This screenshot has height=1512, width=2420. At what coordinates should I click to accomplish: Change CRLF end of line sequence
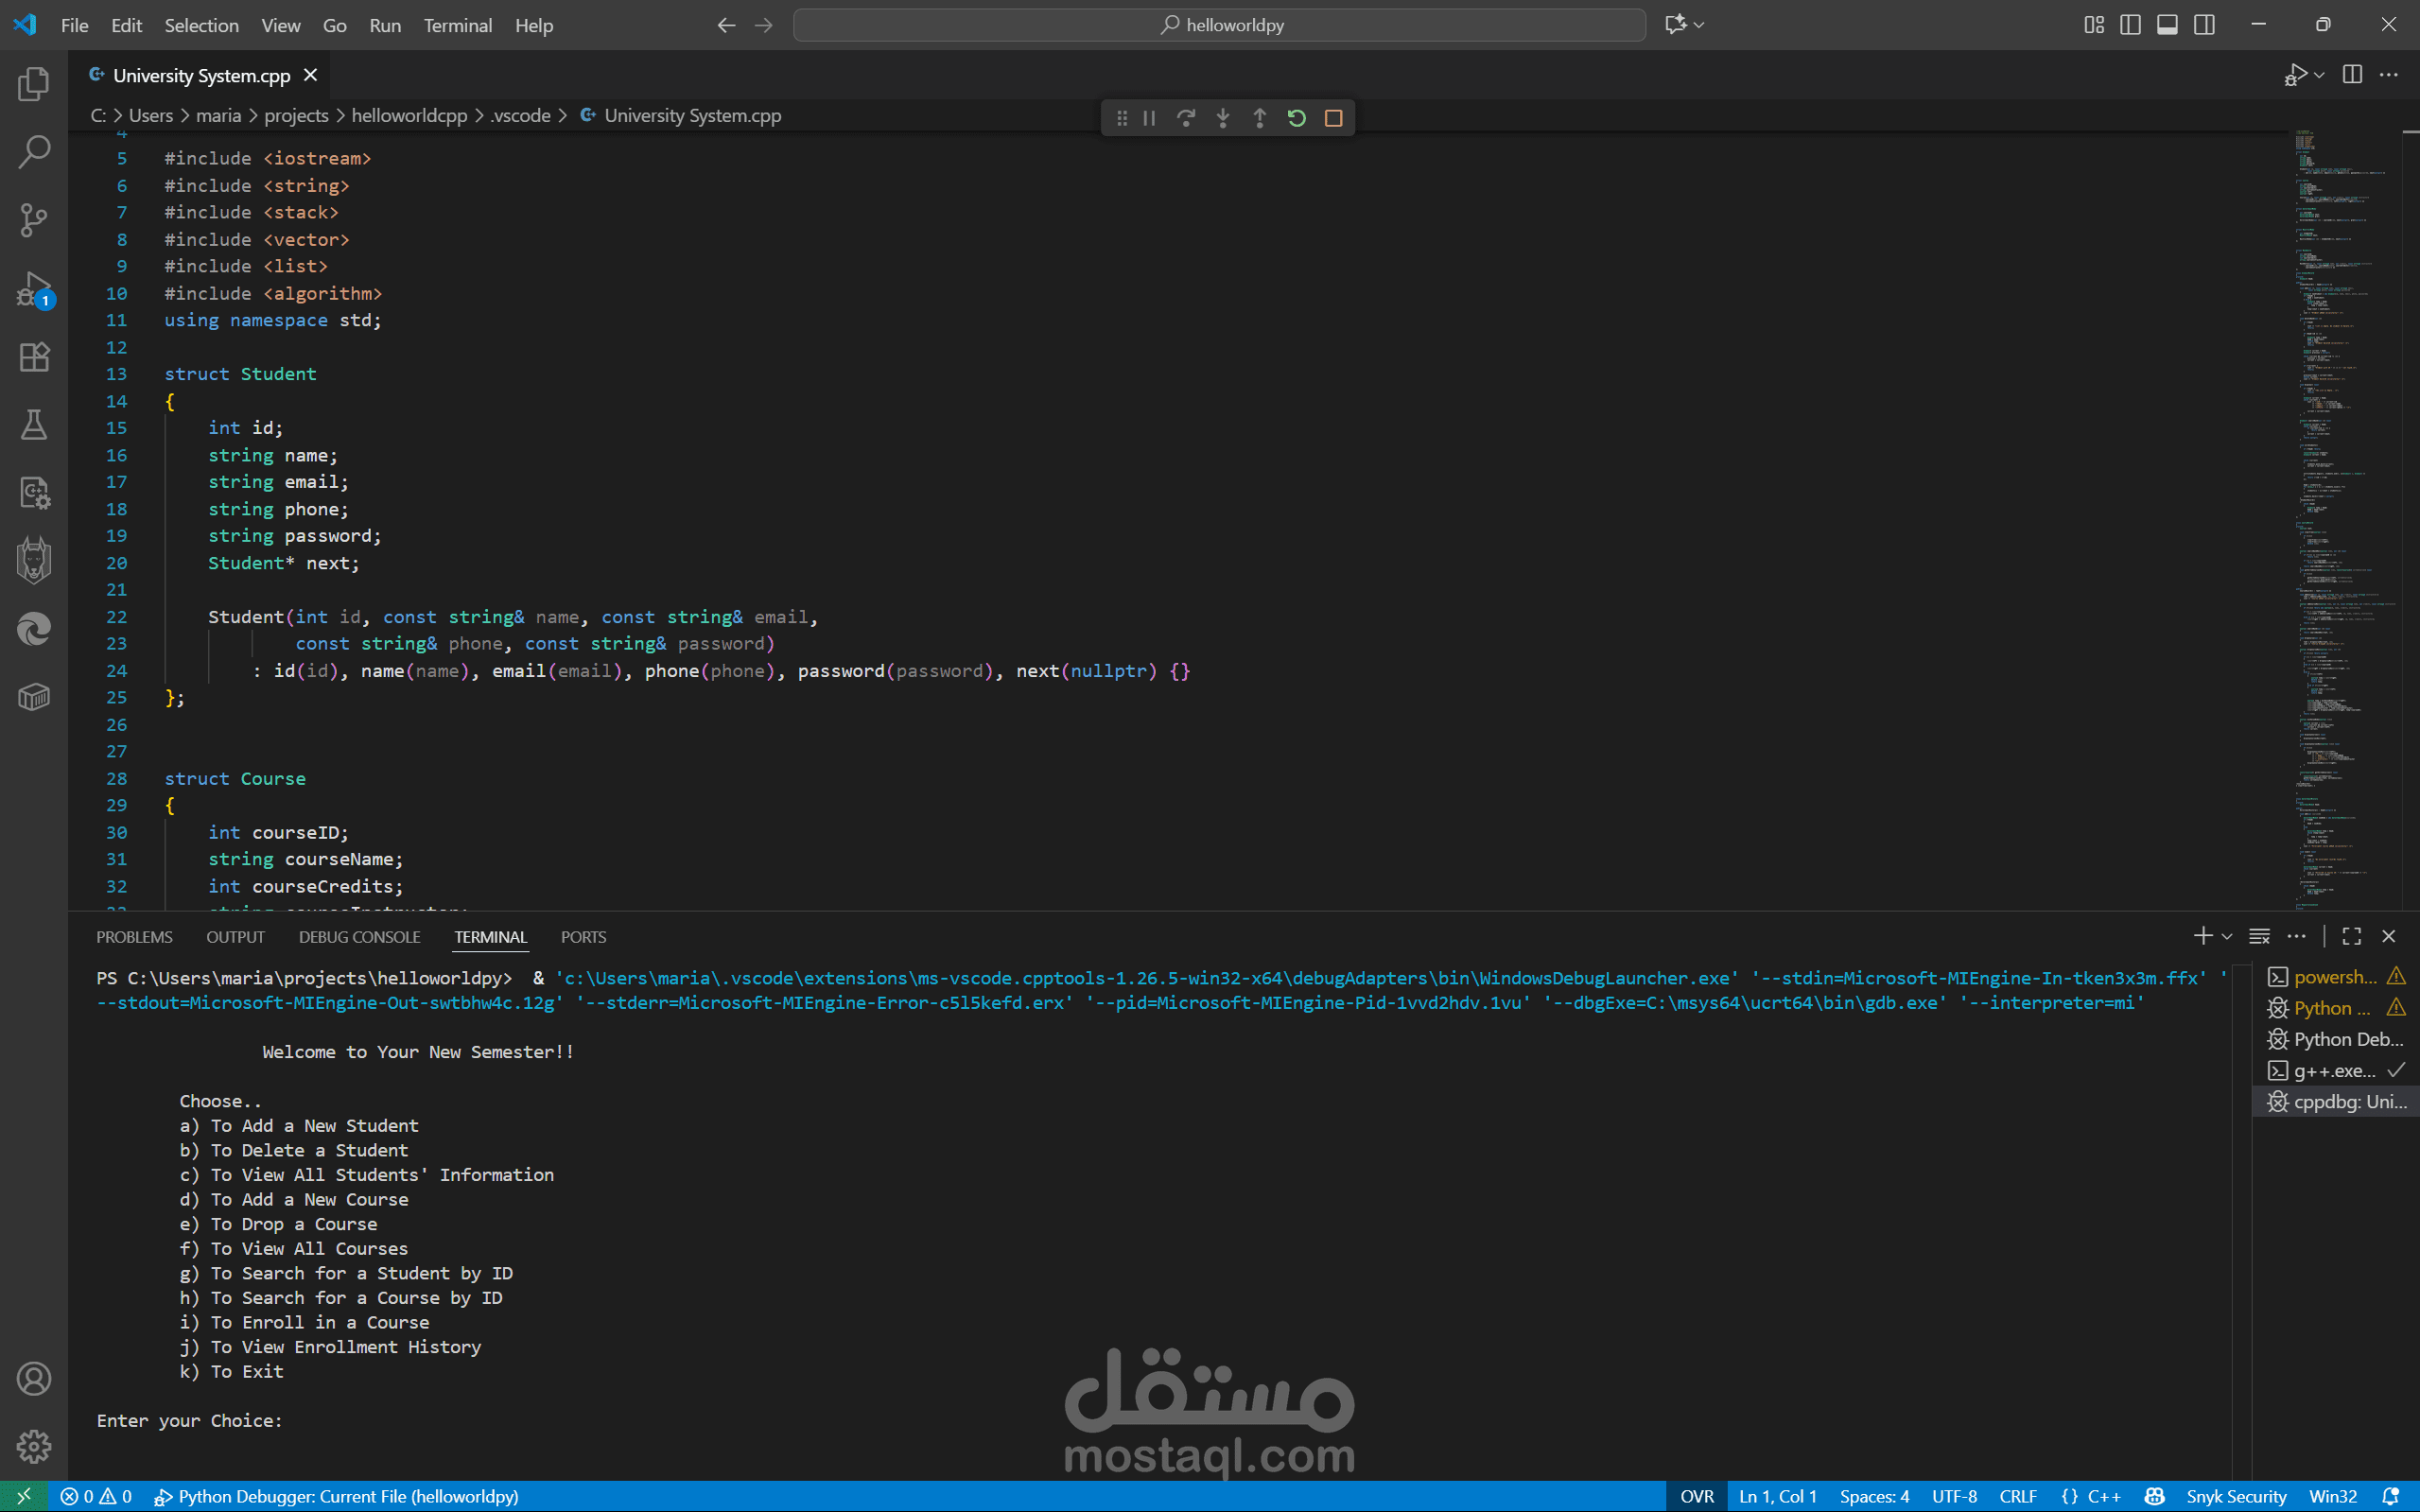tap(2018, 1496)
